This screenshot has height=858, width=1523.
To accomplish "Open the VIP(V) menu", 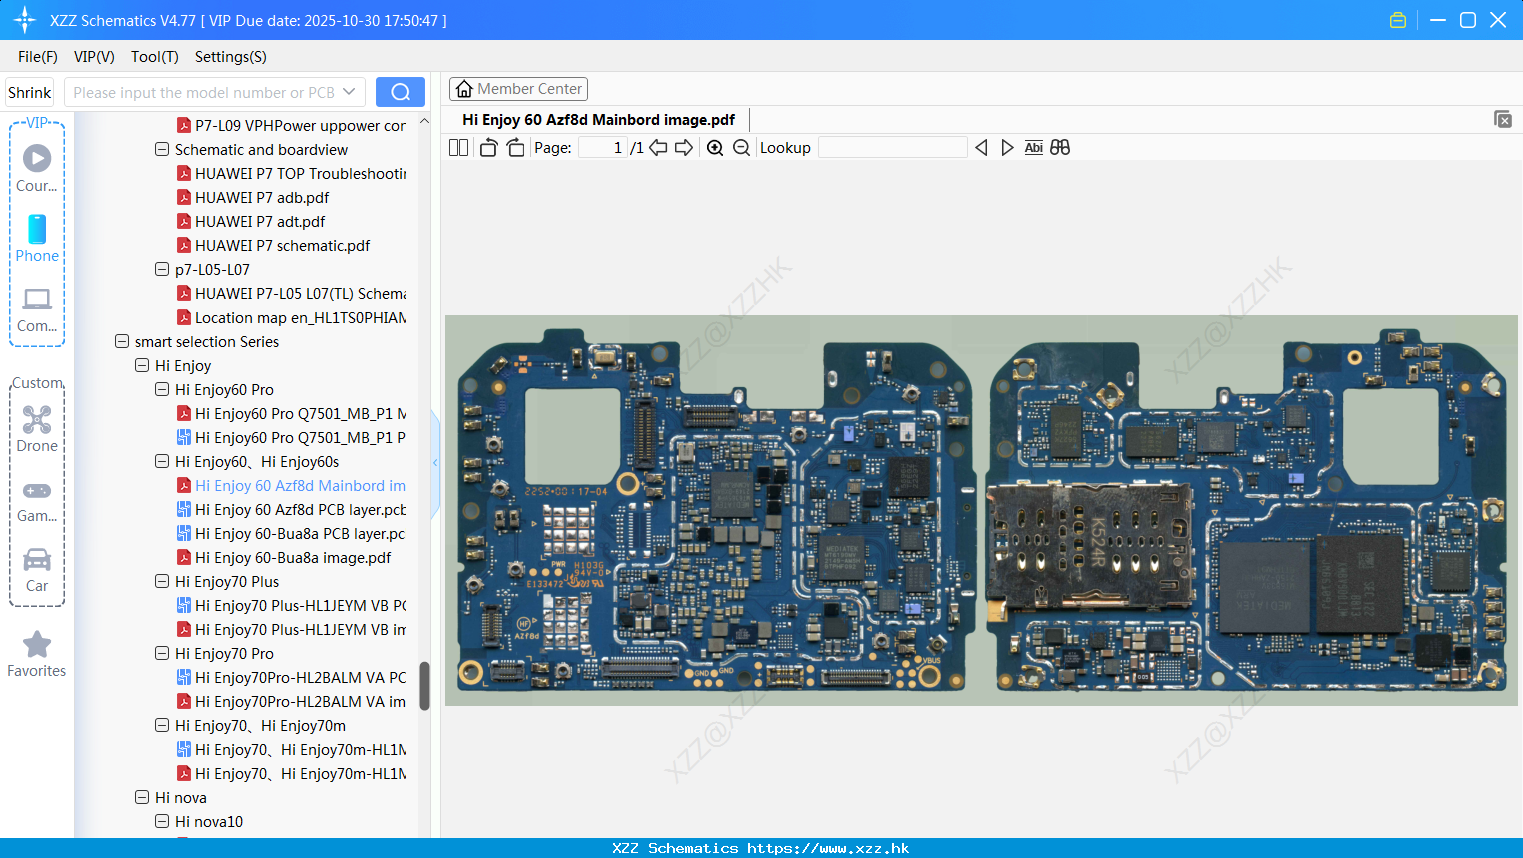I will (94, 57).
